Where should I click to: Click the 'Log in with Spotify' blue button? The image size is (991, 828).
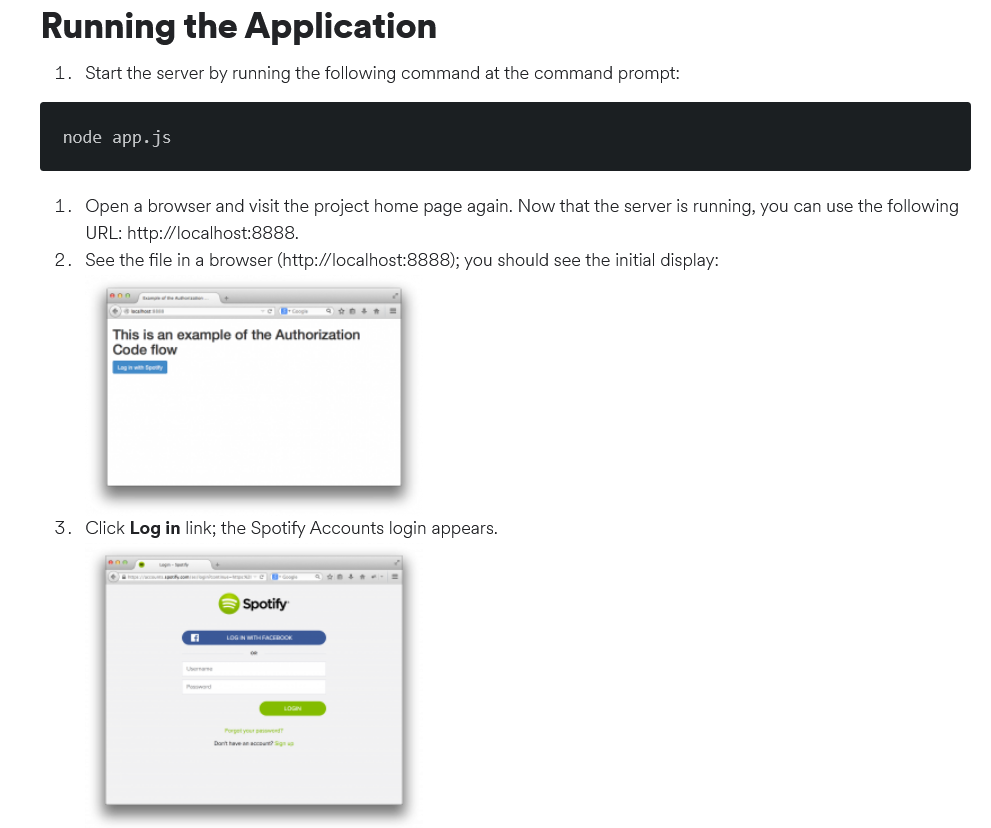(140, 367)
